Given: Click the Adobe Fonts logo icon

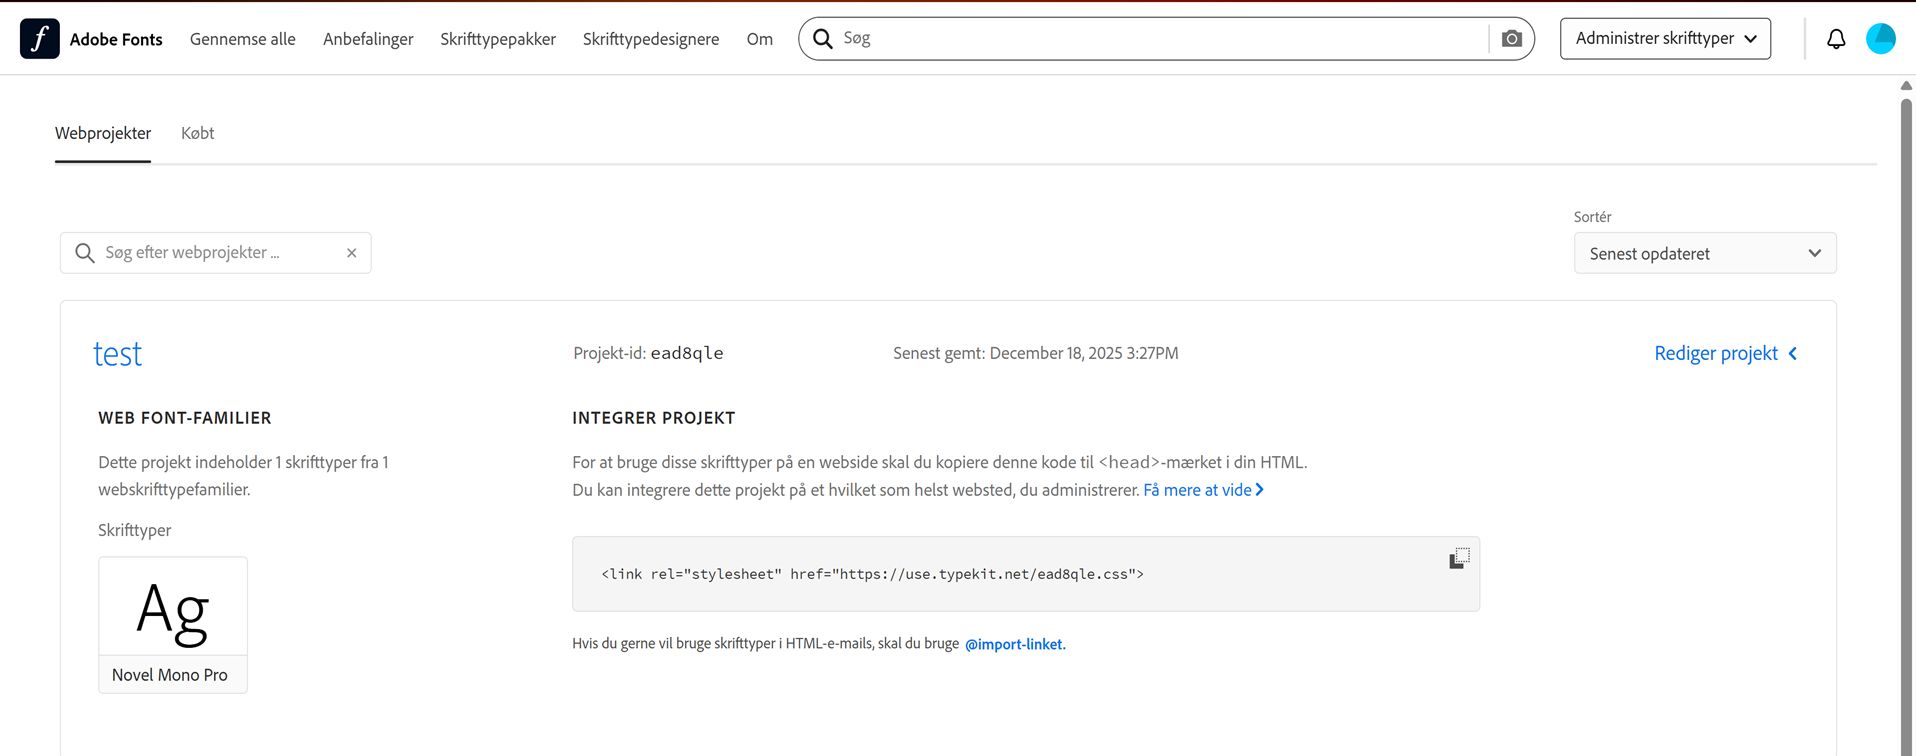Looking at the screenshot, I should (x=40, y=39).
